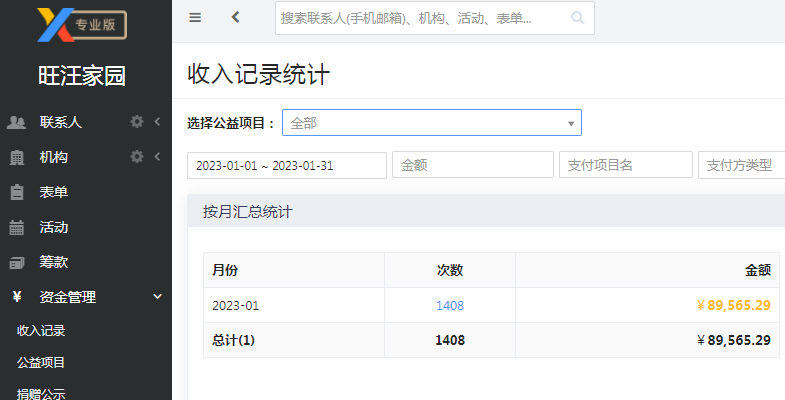Click the 金额 column header
The image size is (785, 400).
click(x=757, y=270)
